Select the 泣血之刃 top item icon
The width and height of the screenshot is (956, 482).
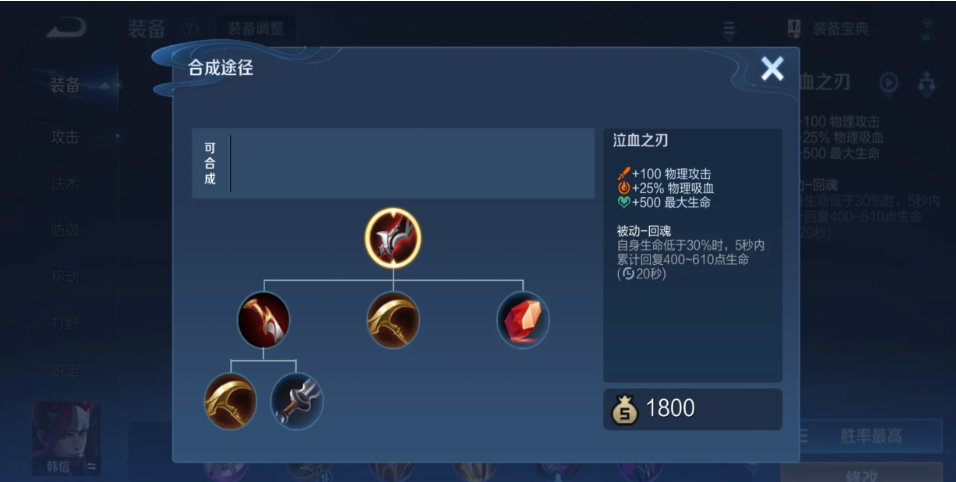(x=393, y=238)
